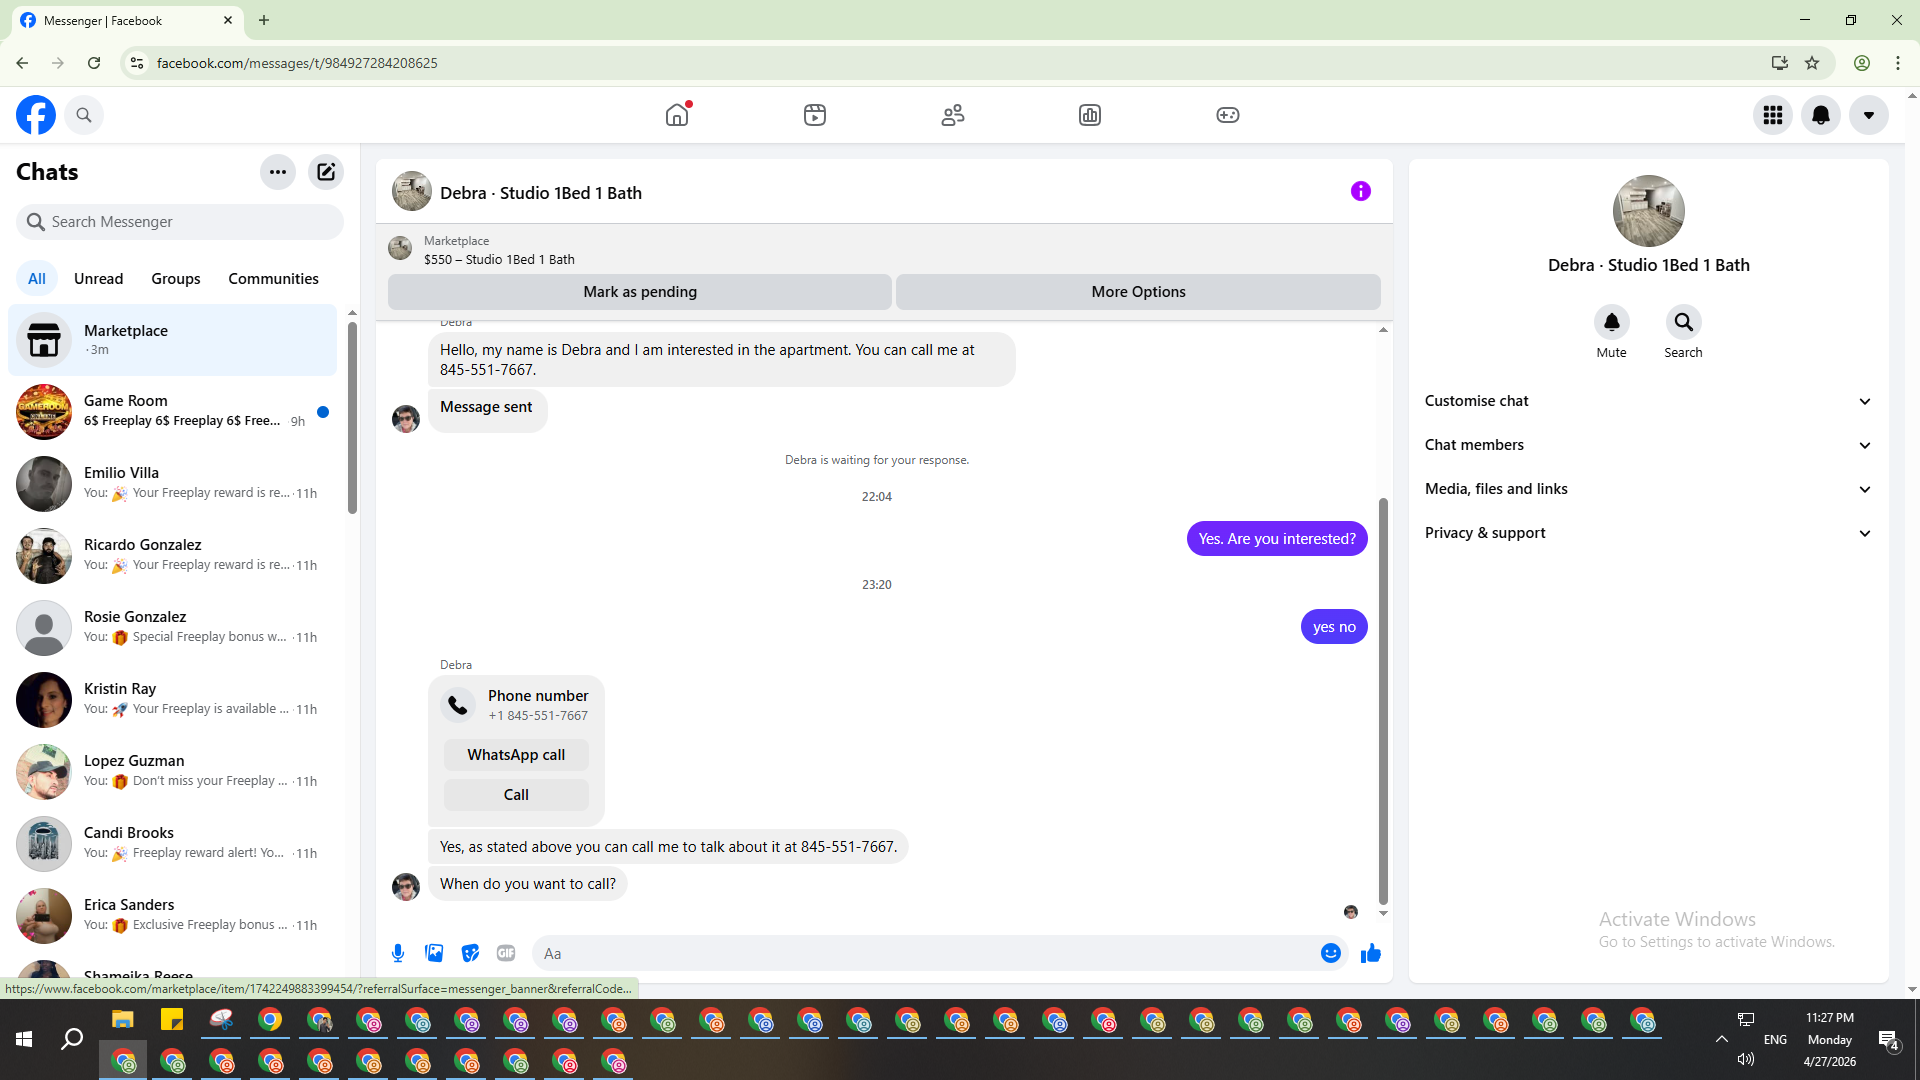Switch to the Groups filter
Image resolution: width=1920 pixels, height=1080 pixels.
click(x=176, y=279)
